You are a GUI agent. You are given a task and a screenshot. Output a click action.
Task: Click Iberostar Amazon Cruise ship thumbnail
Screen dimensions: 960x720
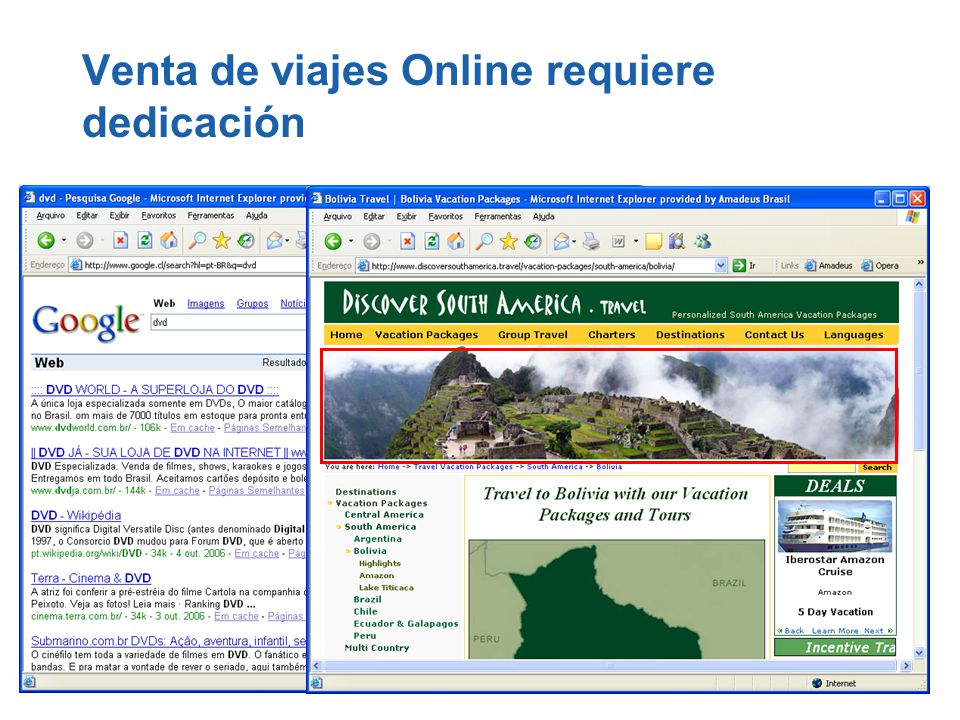tap(835, 526)
